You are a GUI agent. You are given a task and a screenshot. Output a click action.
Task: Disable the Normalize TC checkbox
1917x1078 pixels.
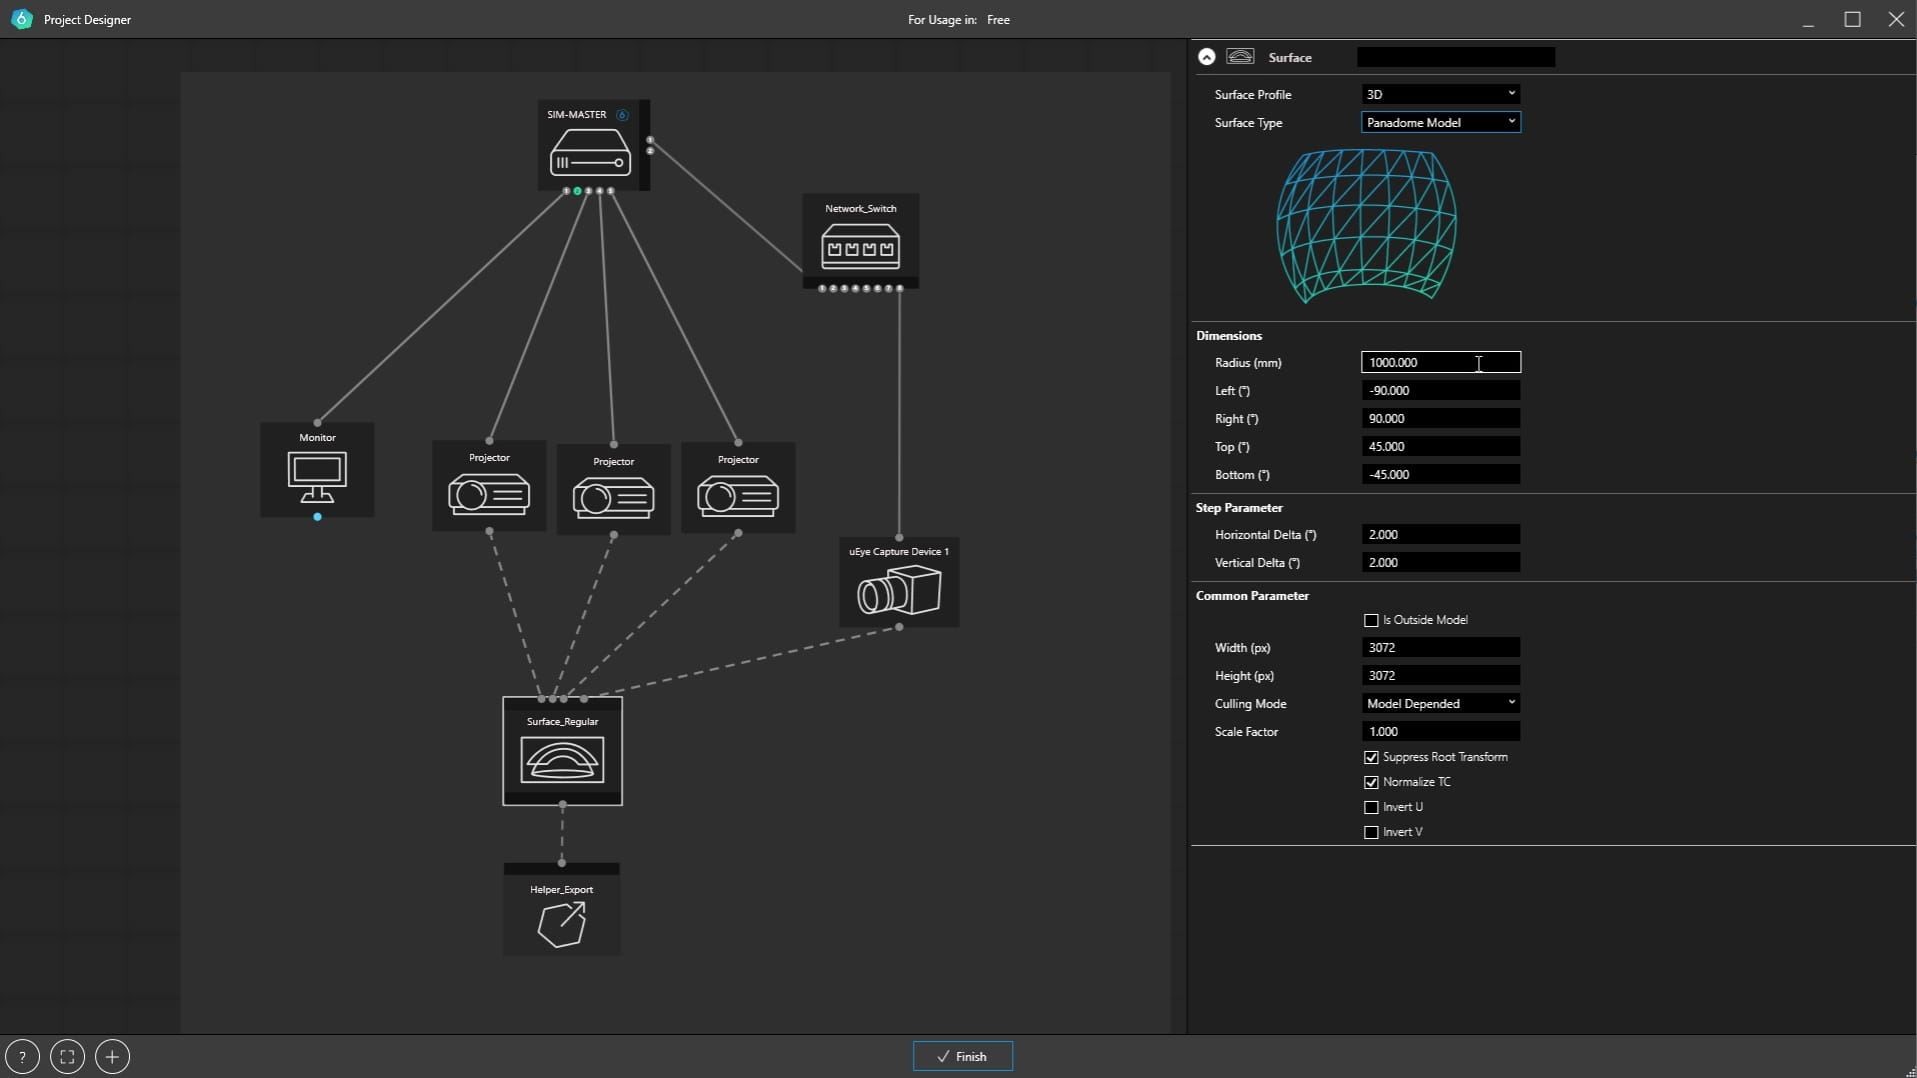point(1371,783)
